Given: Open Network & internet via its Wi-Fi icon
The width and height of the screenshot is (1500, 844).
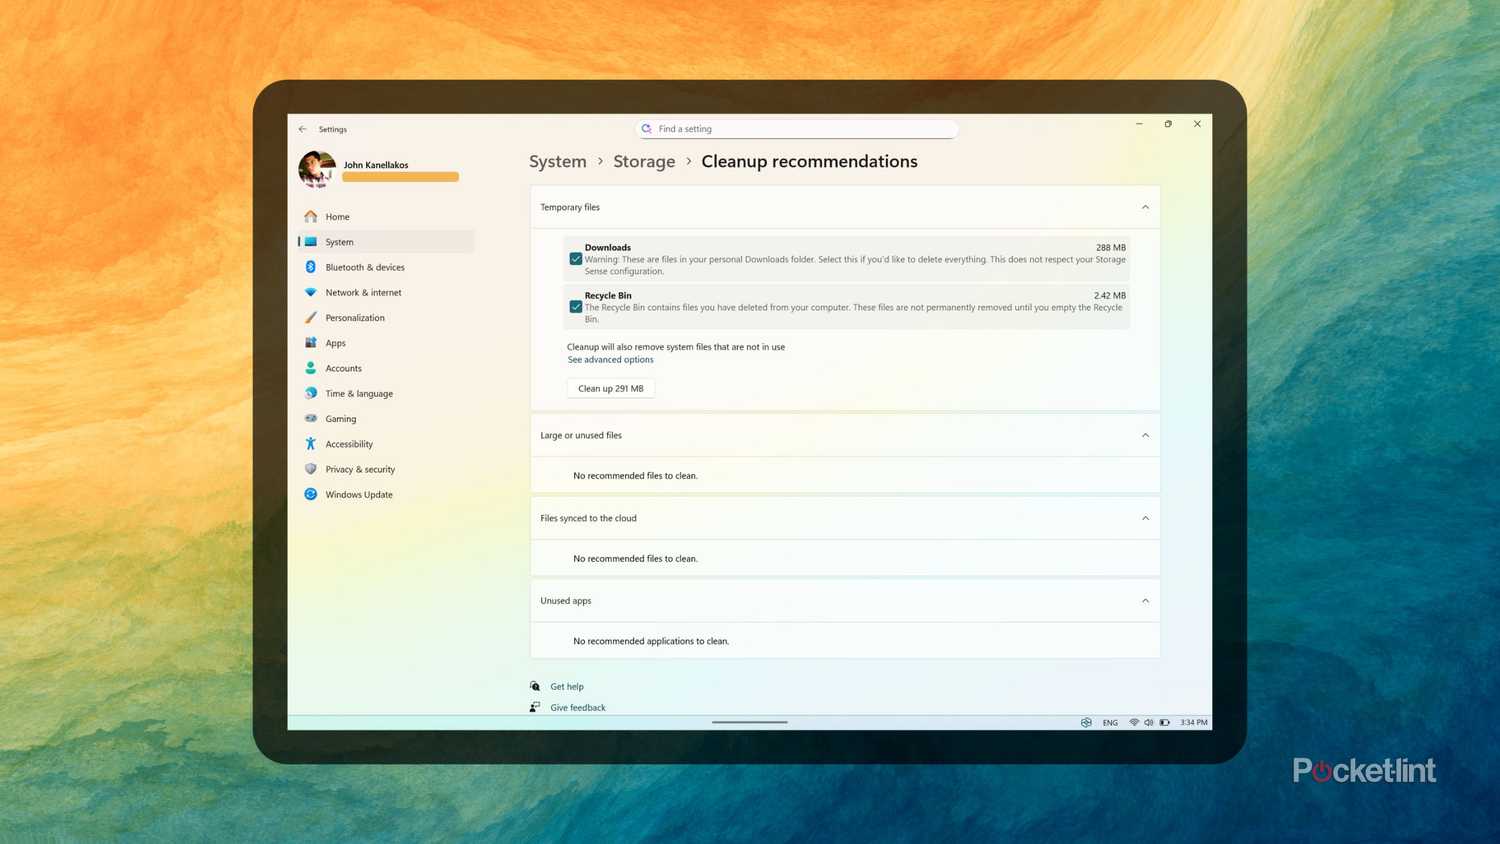Looking at the screenshot, I should click(311, 292).
